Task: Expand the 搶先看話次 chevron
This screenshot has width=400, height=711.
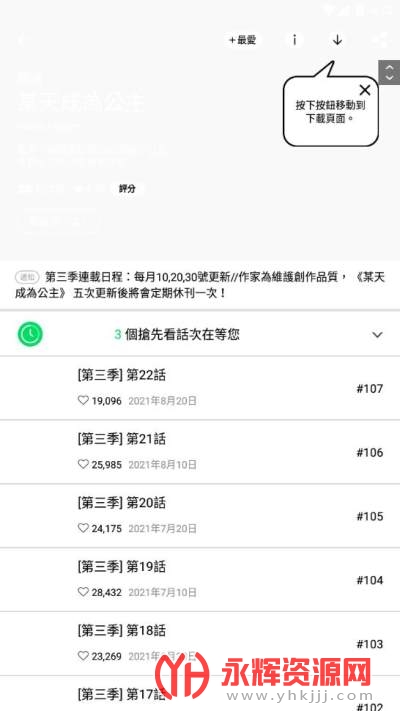Action: [377, 335]
